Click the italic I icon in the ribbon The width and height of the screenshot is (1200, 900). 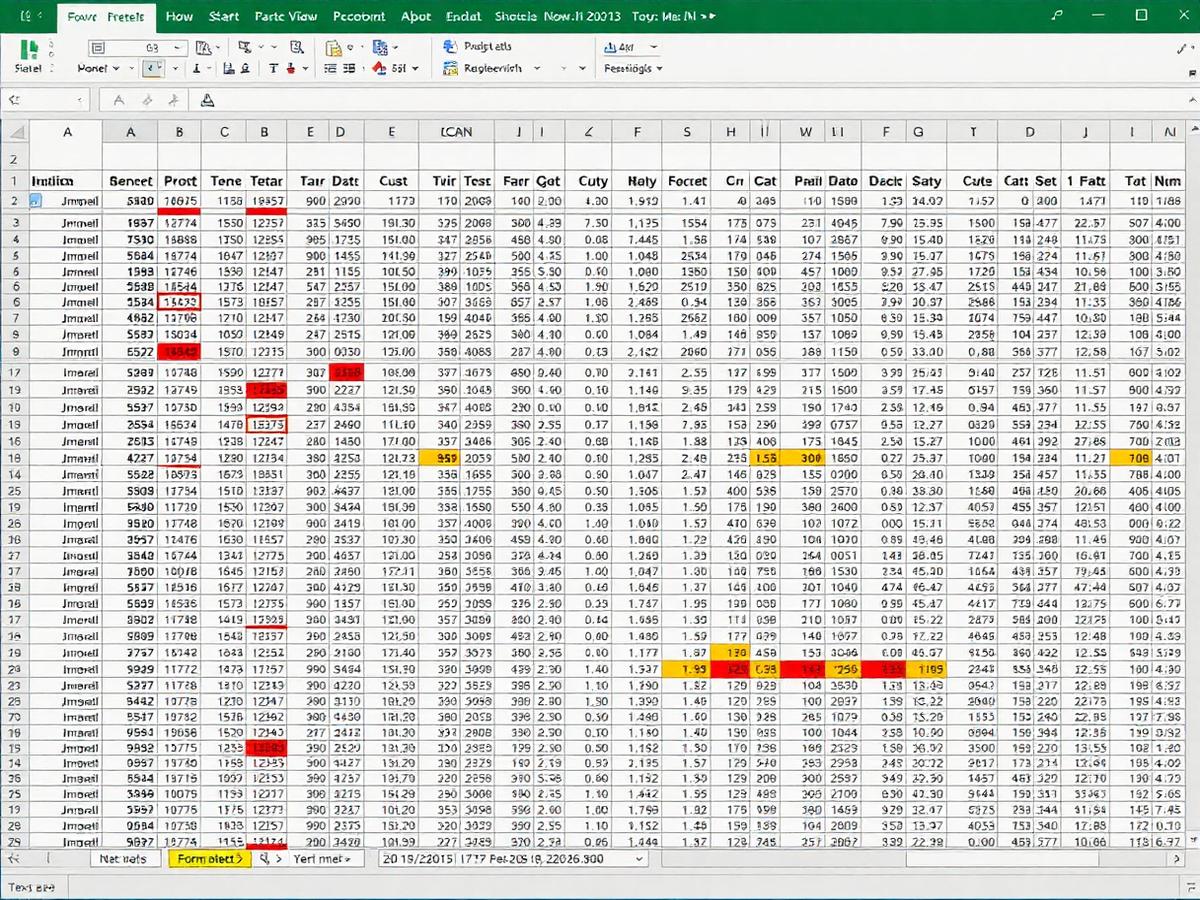(196, 68)
